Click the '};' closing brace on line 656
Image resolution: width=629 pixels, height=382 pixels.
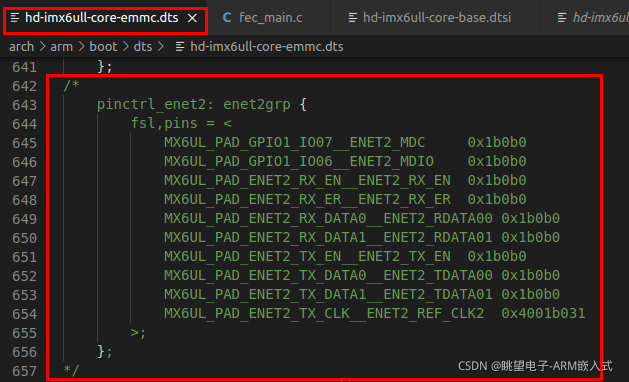105,352
